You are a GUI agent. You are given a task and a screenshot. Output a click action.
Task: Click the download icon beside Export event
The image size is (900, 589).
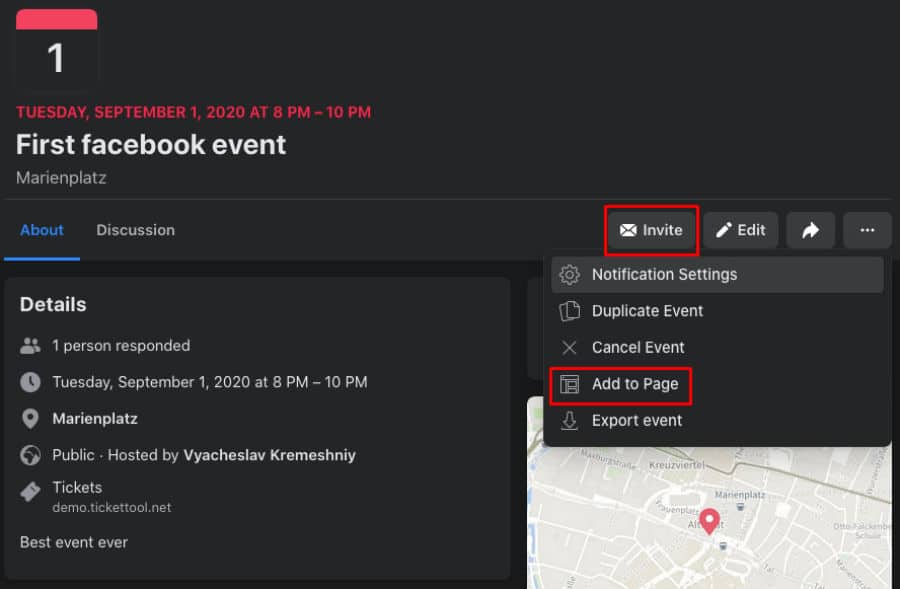[570, 421]
